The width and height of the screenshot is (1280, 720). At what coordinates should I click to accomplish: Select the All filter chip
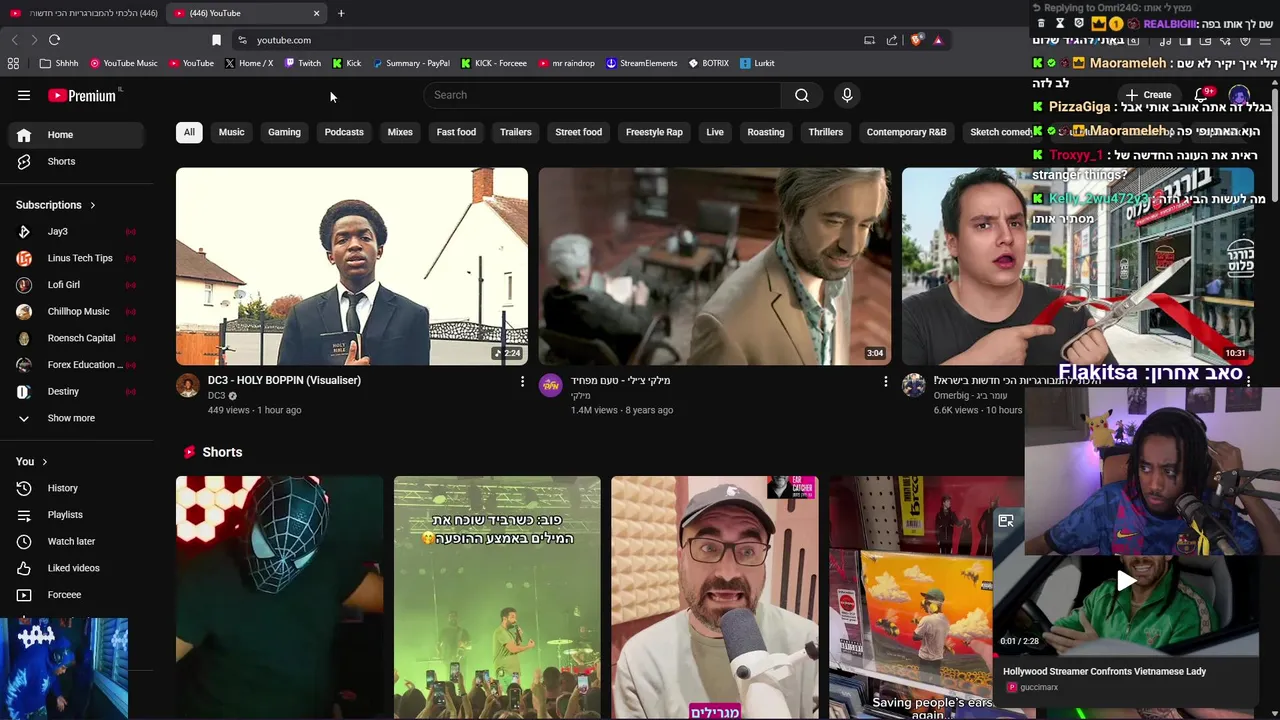[189, 132]
